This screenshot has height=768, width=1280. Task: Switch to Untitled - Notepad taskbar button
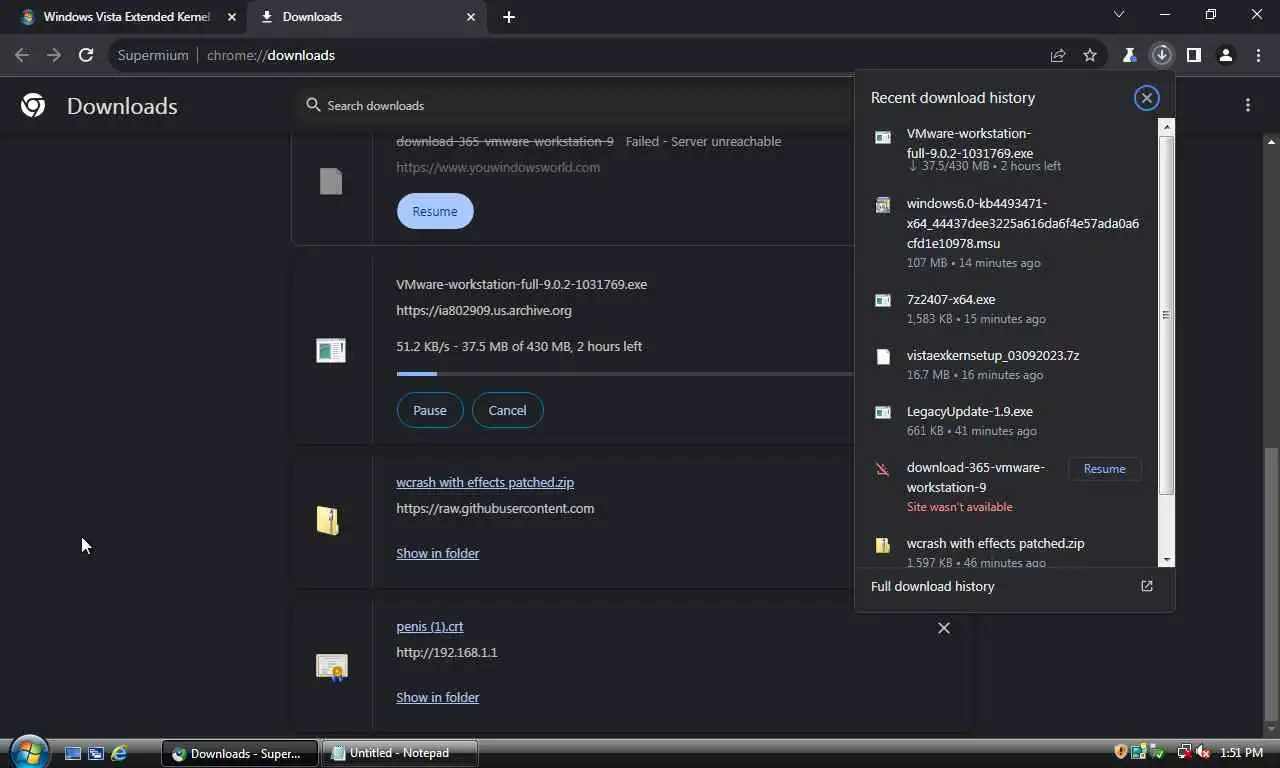coord(400,753)
